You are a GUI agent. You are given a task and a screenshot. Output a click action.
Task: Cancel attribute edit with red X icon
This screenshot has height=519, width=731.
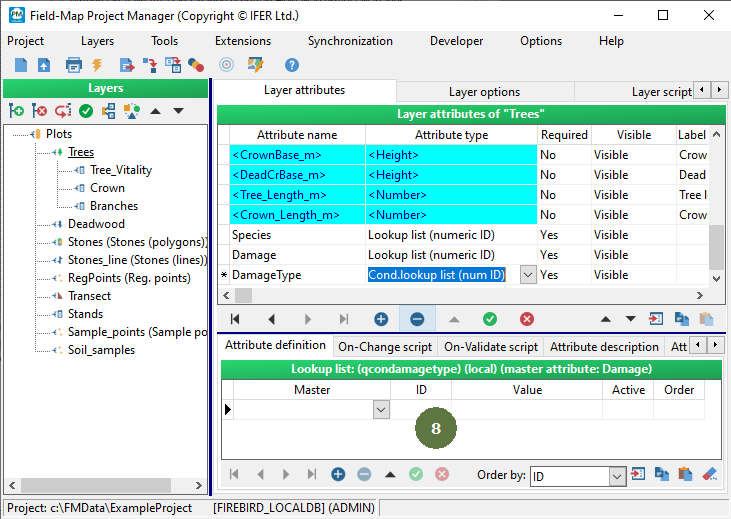[526, 319]
